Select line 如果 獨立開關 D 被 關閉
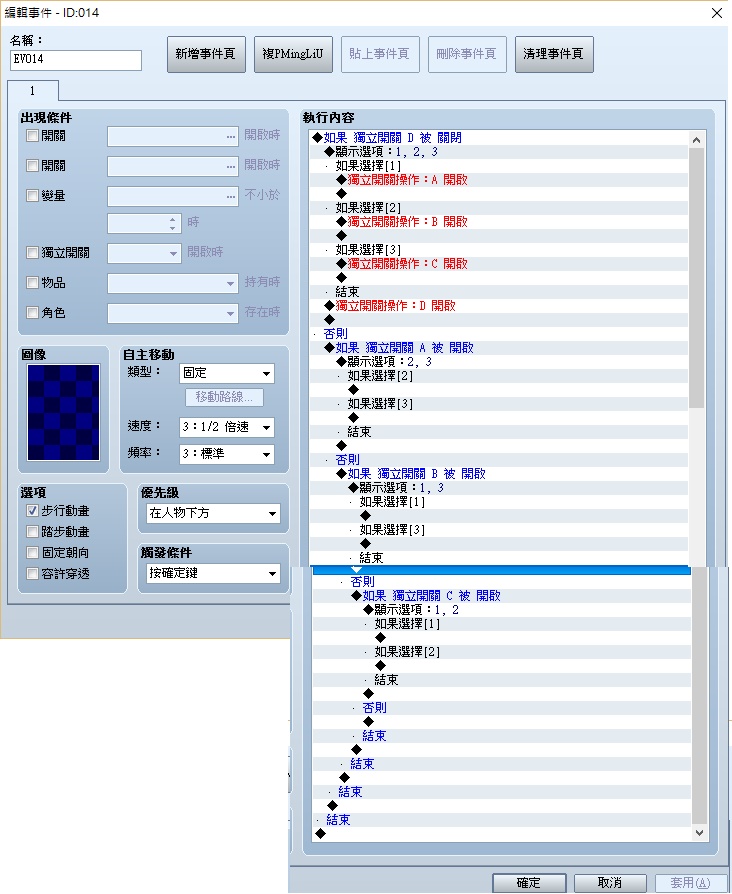 [499, 137]
